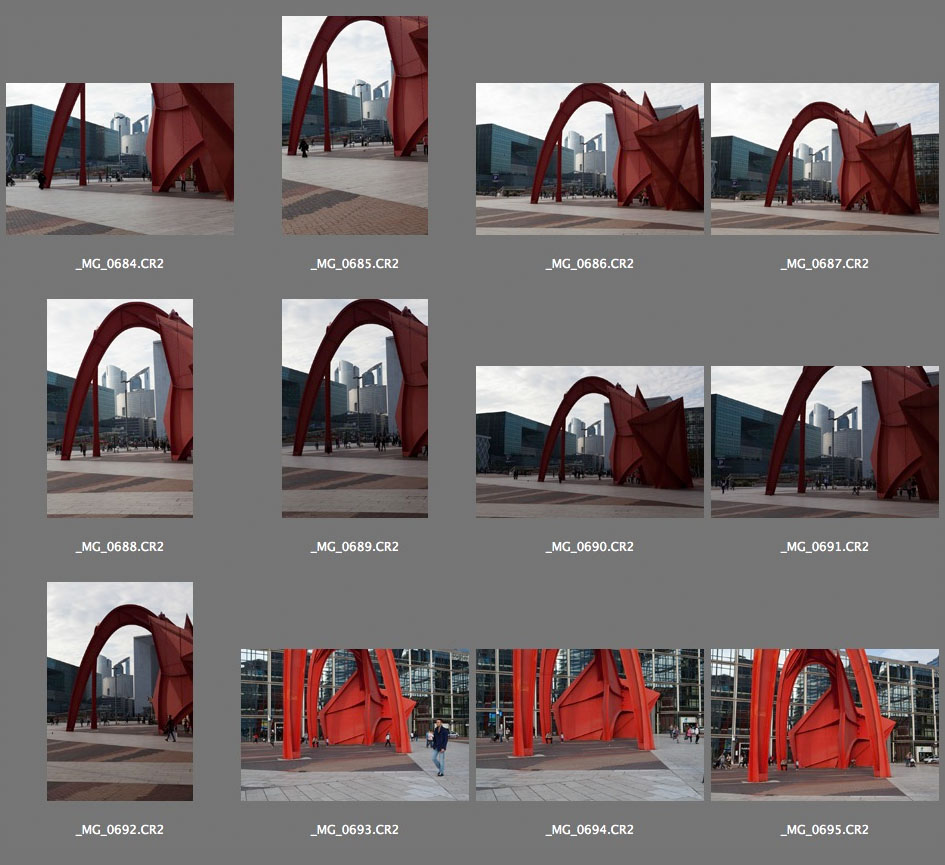945x865 pixels.
Task: Select the _MG_0687.CR2 filename label
Action: pos(824,264)
